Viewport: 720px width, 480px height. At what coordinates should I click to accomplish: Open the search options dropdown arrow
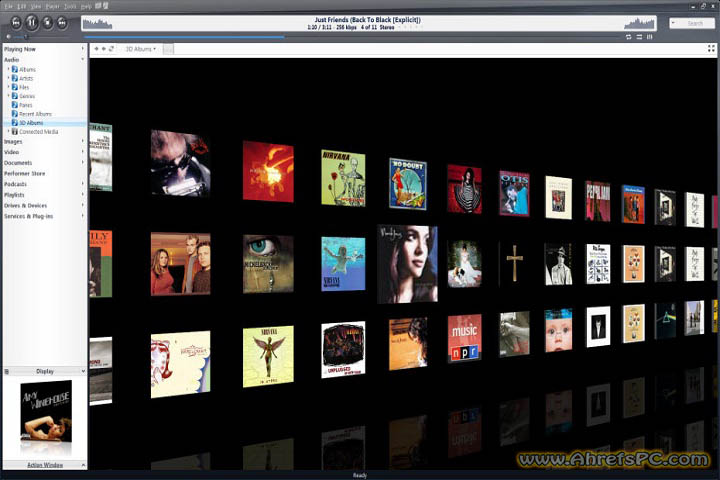point(673,23)
